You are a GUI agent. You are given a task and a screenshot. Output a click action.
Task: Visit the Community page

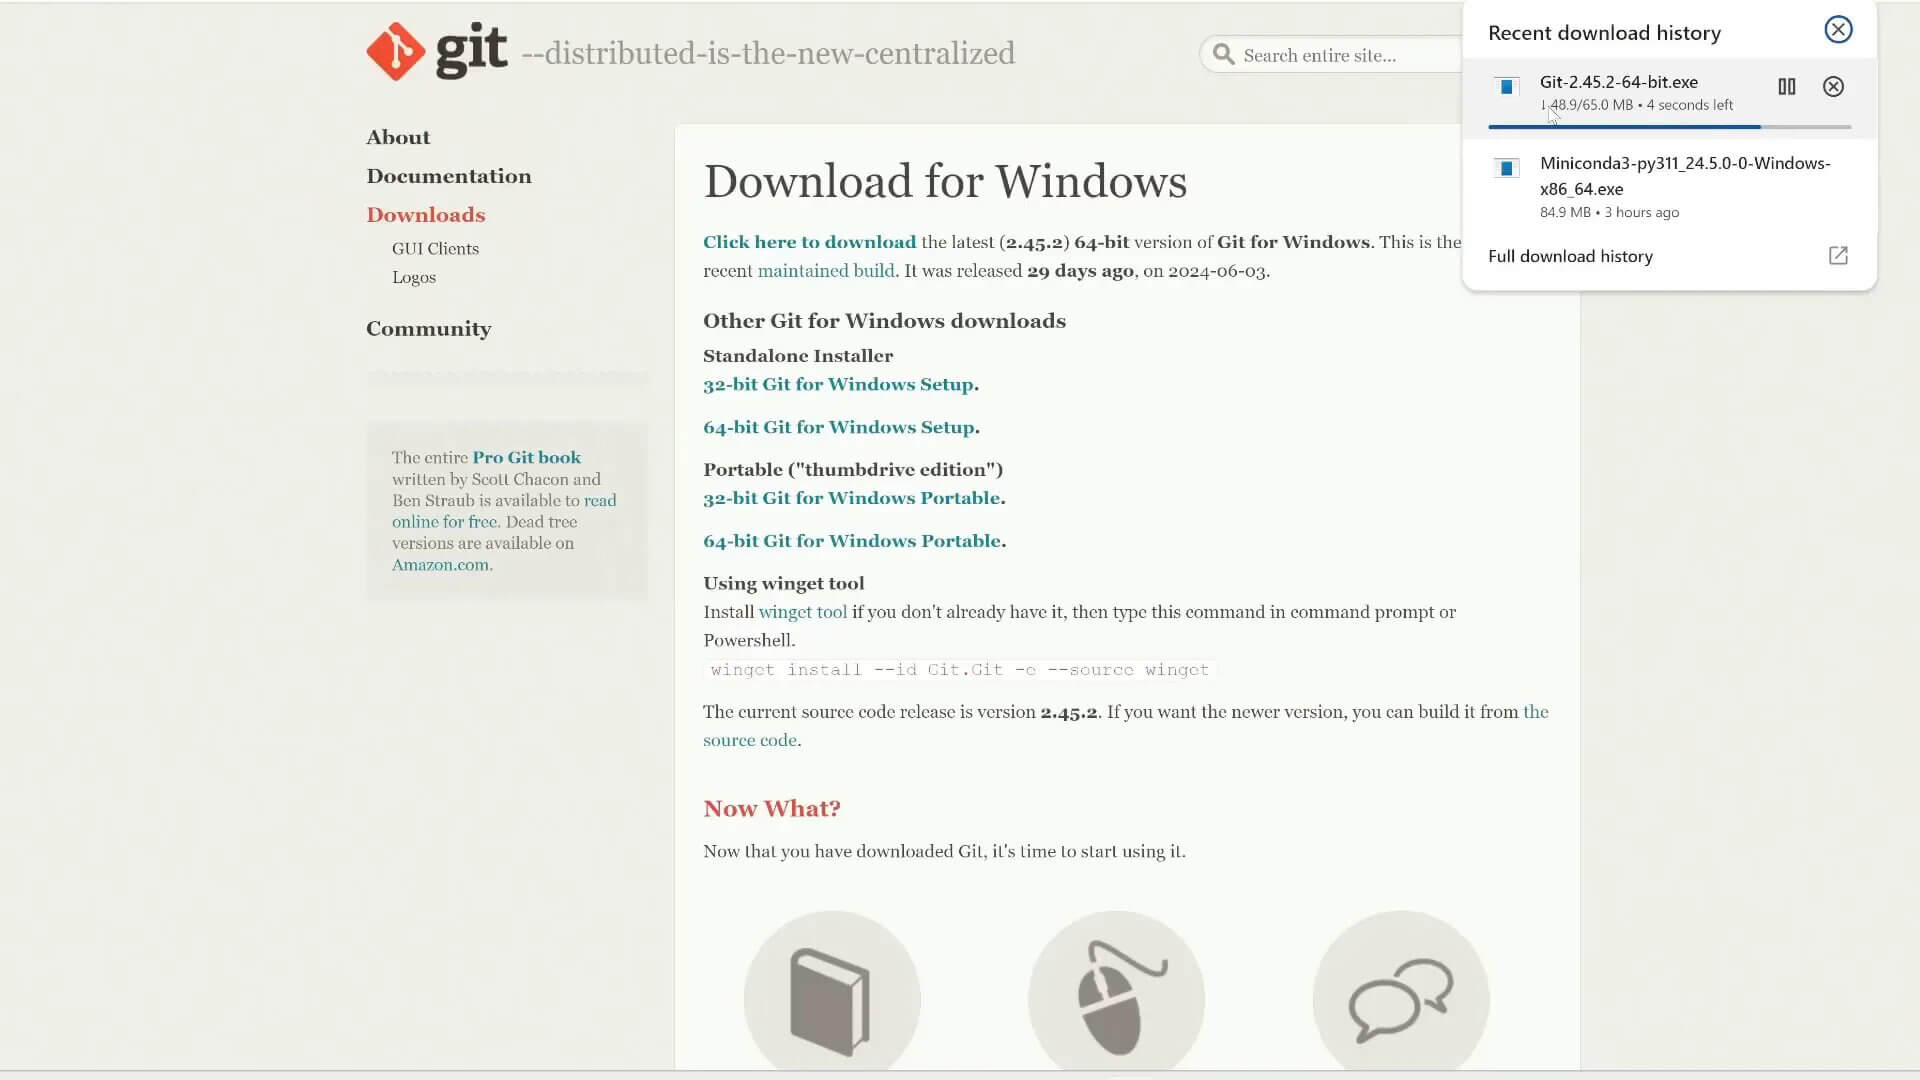(428, 328)
